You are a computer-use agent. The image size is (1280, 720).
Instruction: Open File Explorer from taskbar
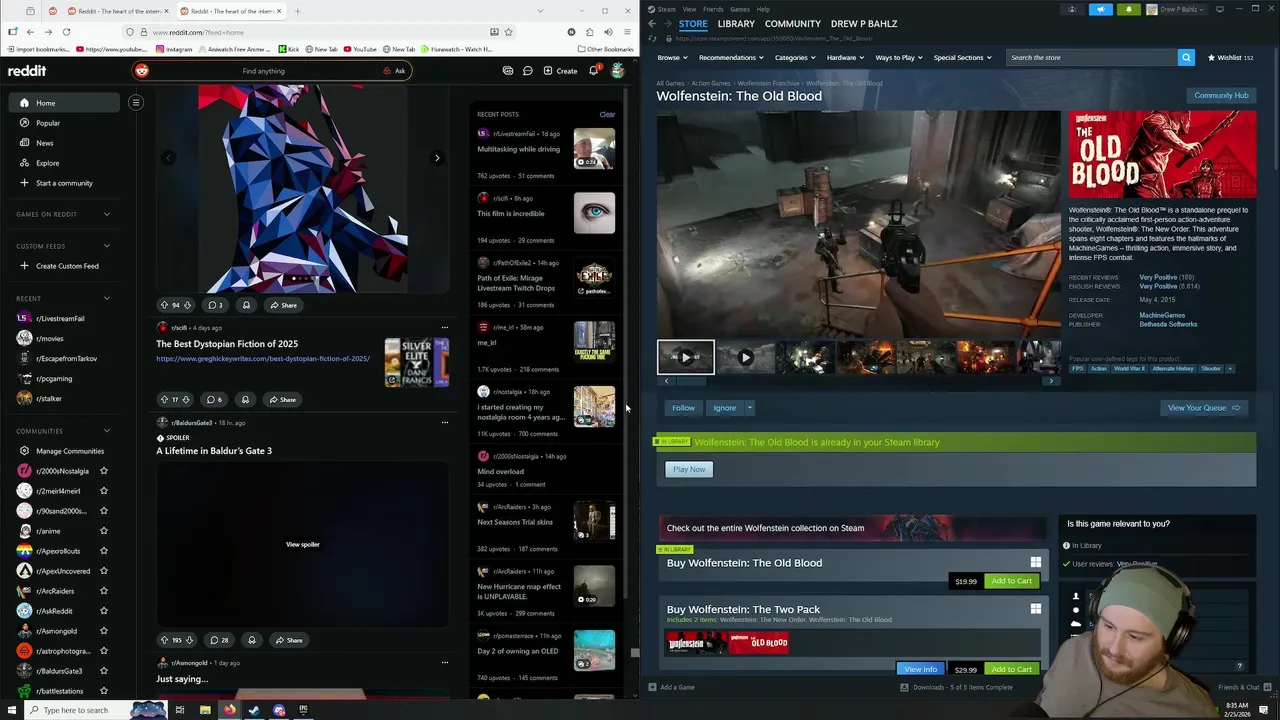(x=205, y=710)
